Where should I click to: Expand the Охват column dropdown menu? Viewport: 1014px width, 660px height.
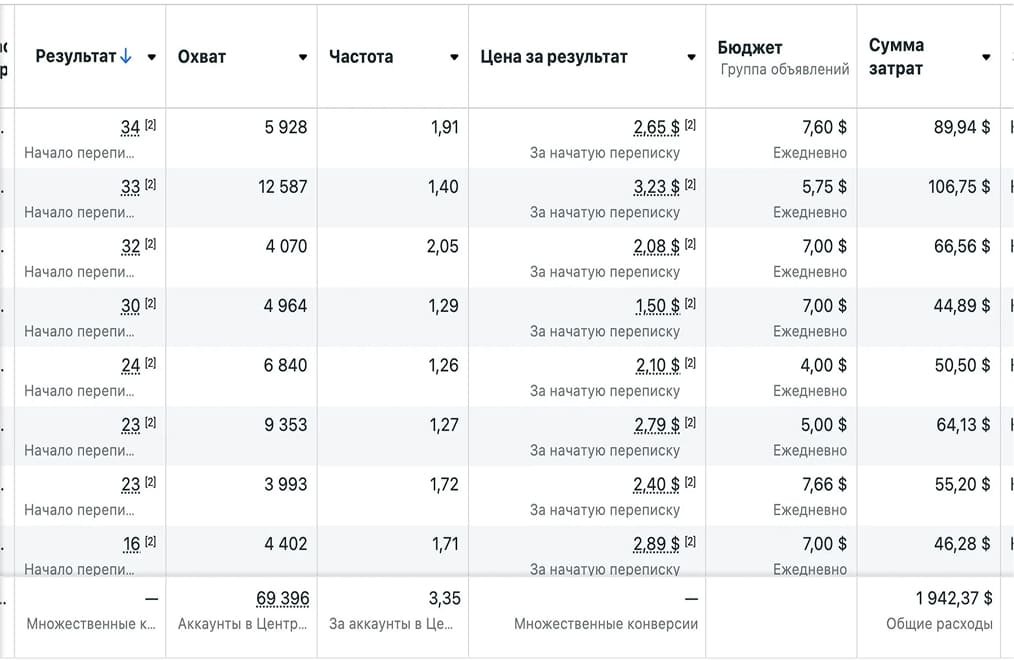(303, 57)
